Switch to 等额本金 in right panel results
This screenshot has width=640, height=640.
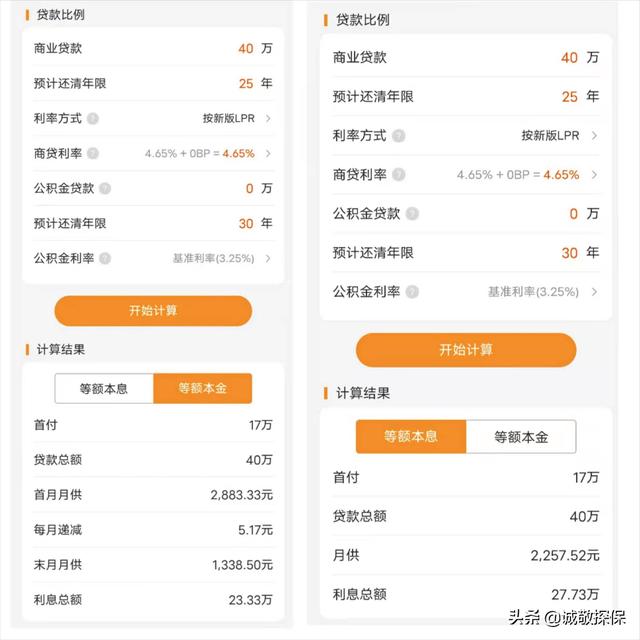[x=521, y=437]
